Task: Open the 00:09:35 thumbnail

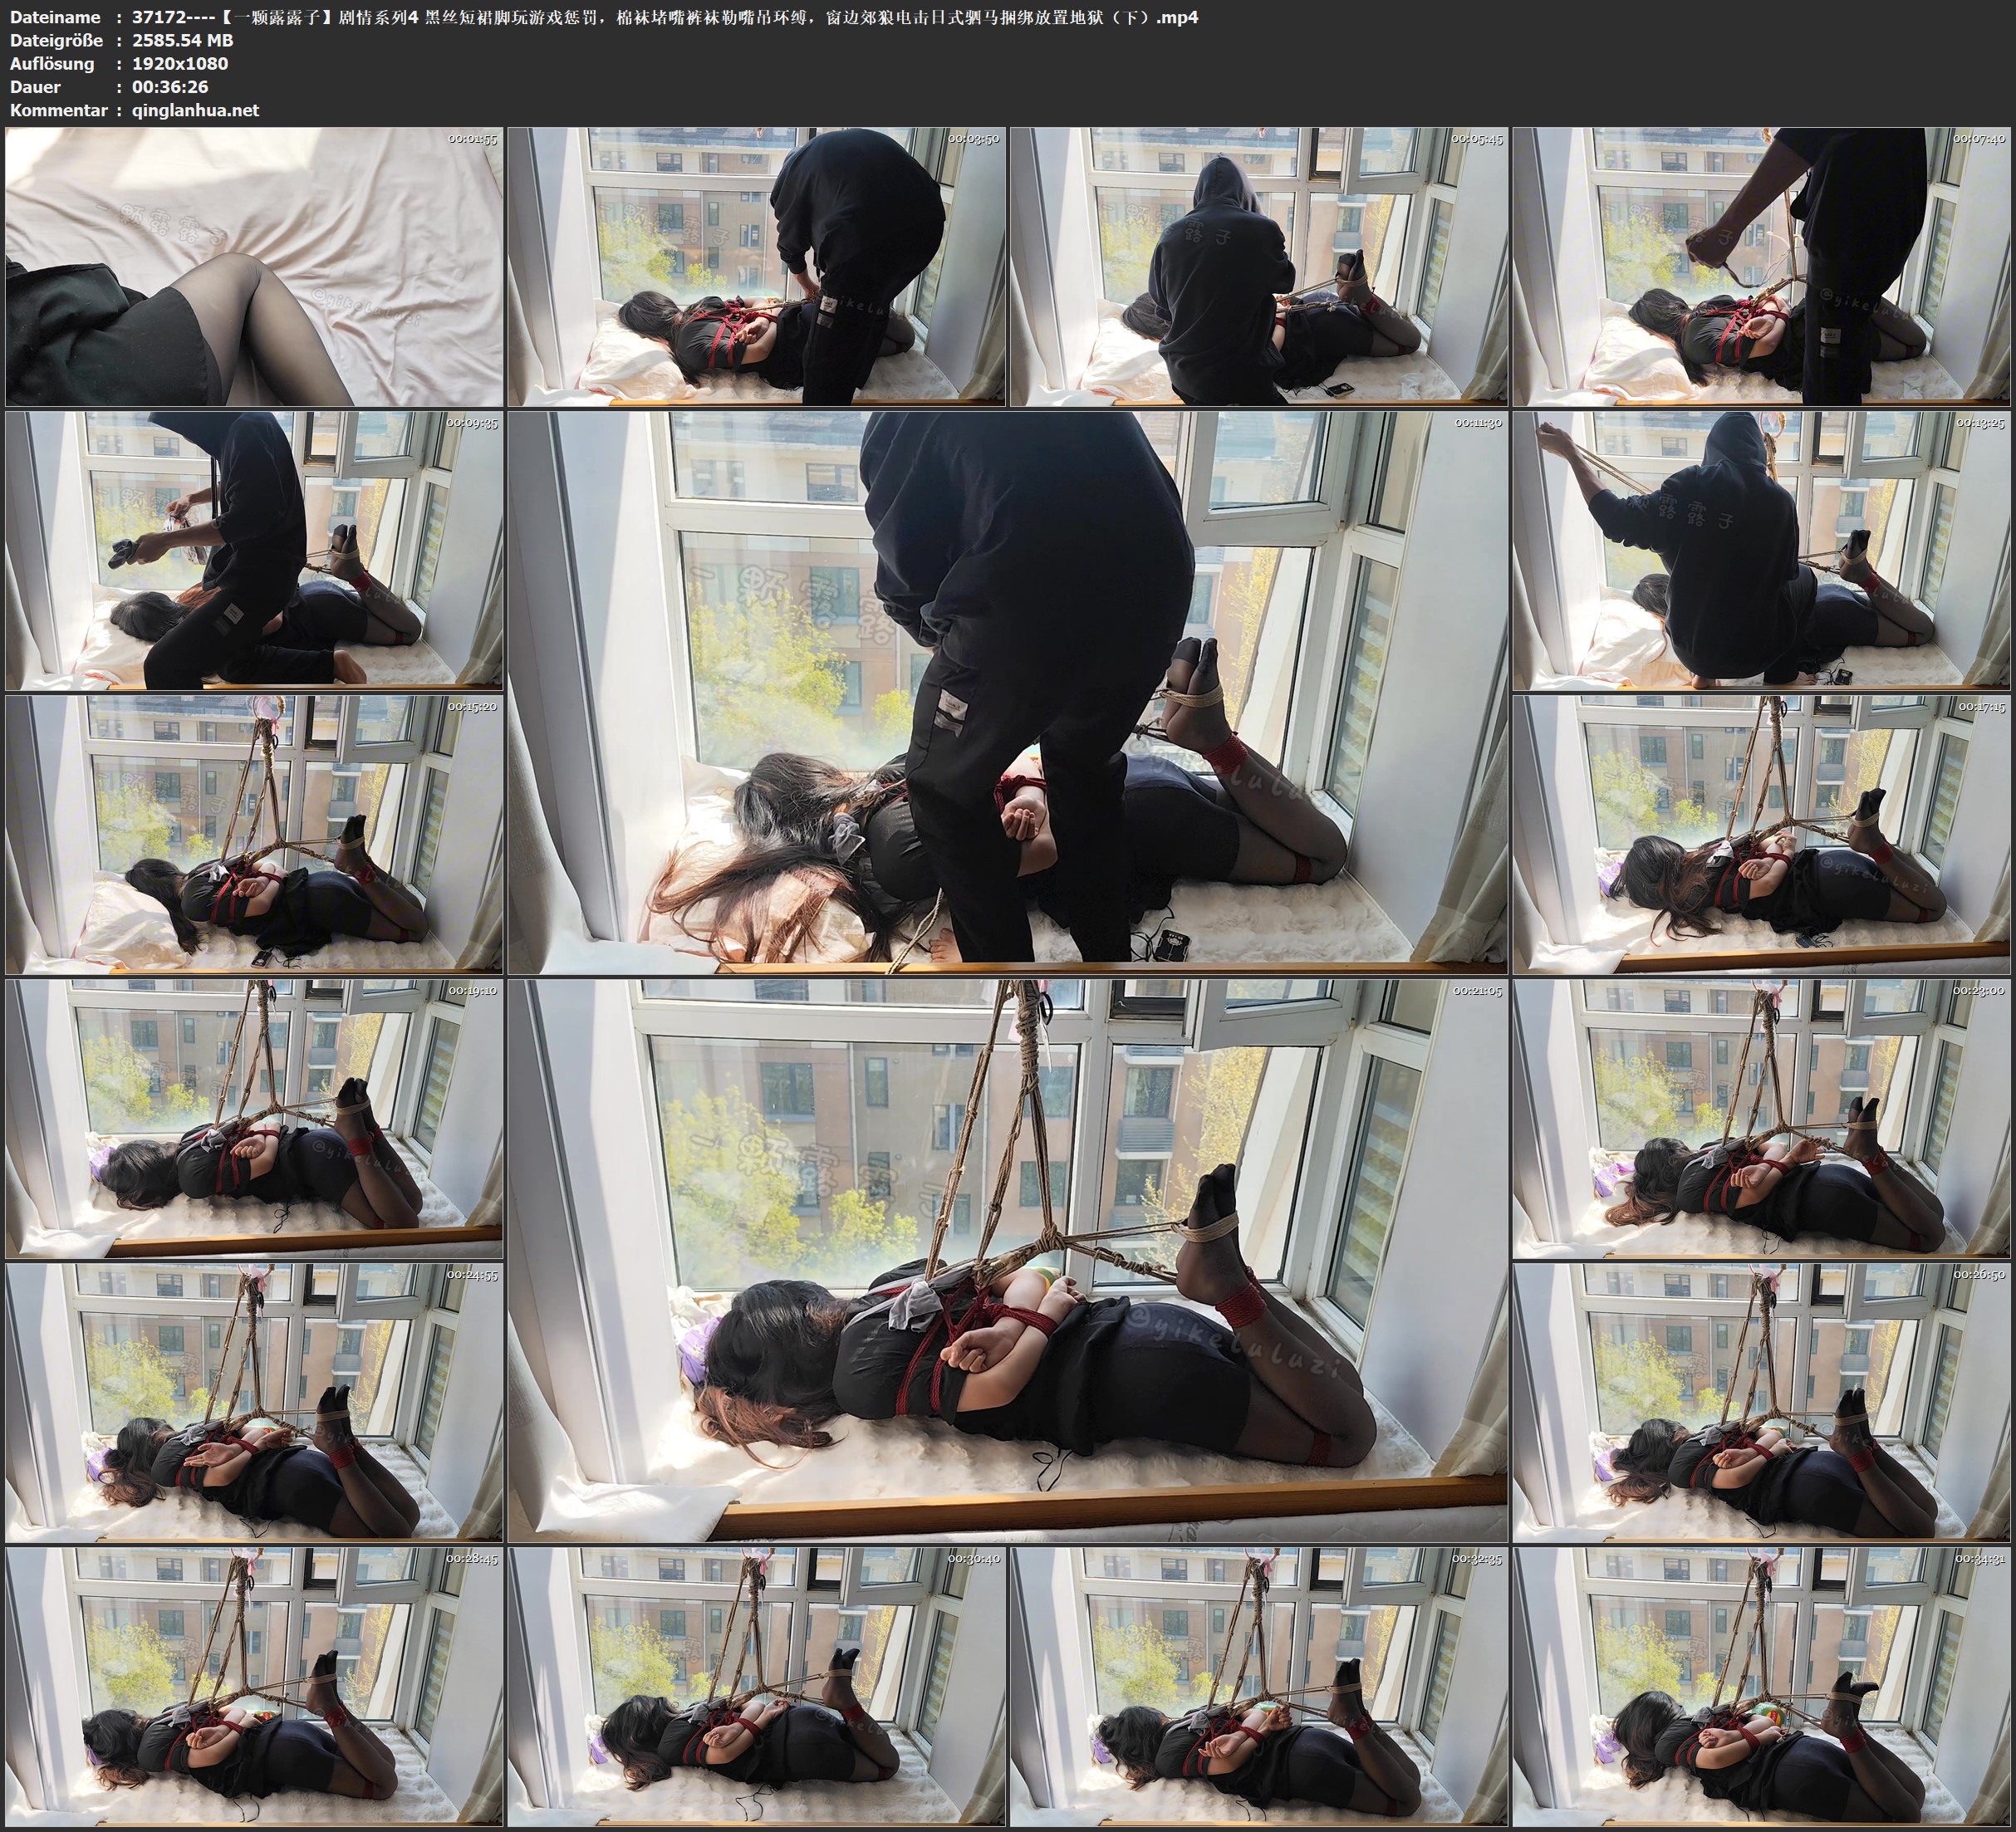Action: (x=254, y=551)
